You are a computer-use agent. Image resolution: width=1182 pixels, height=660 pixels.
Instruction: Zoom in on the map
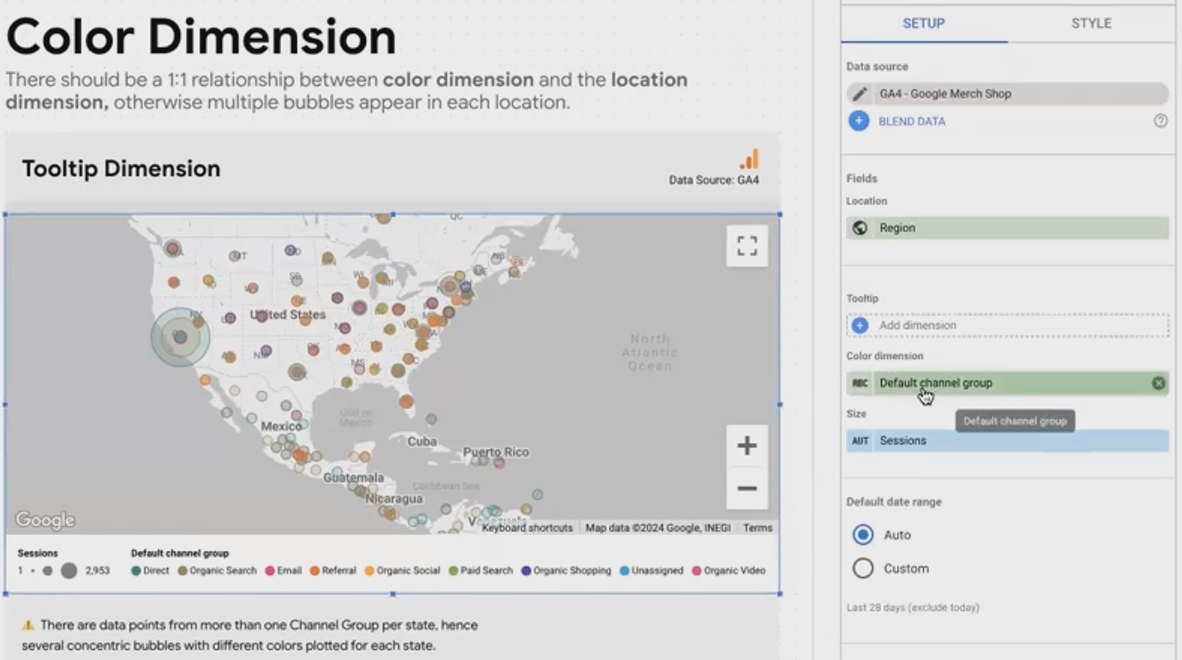click(747, 445)
